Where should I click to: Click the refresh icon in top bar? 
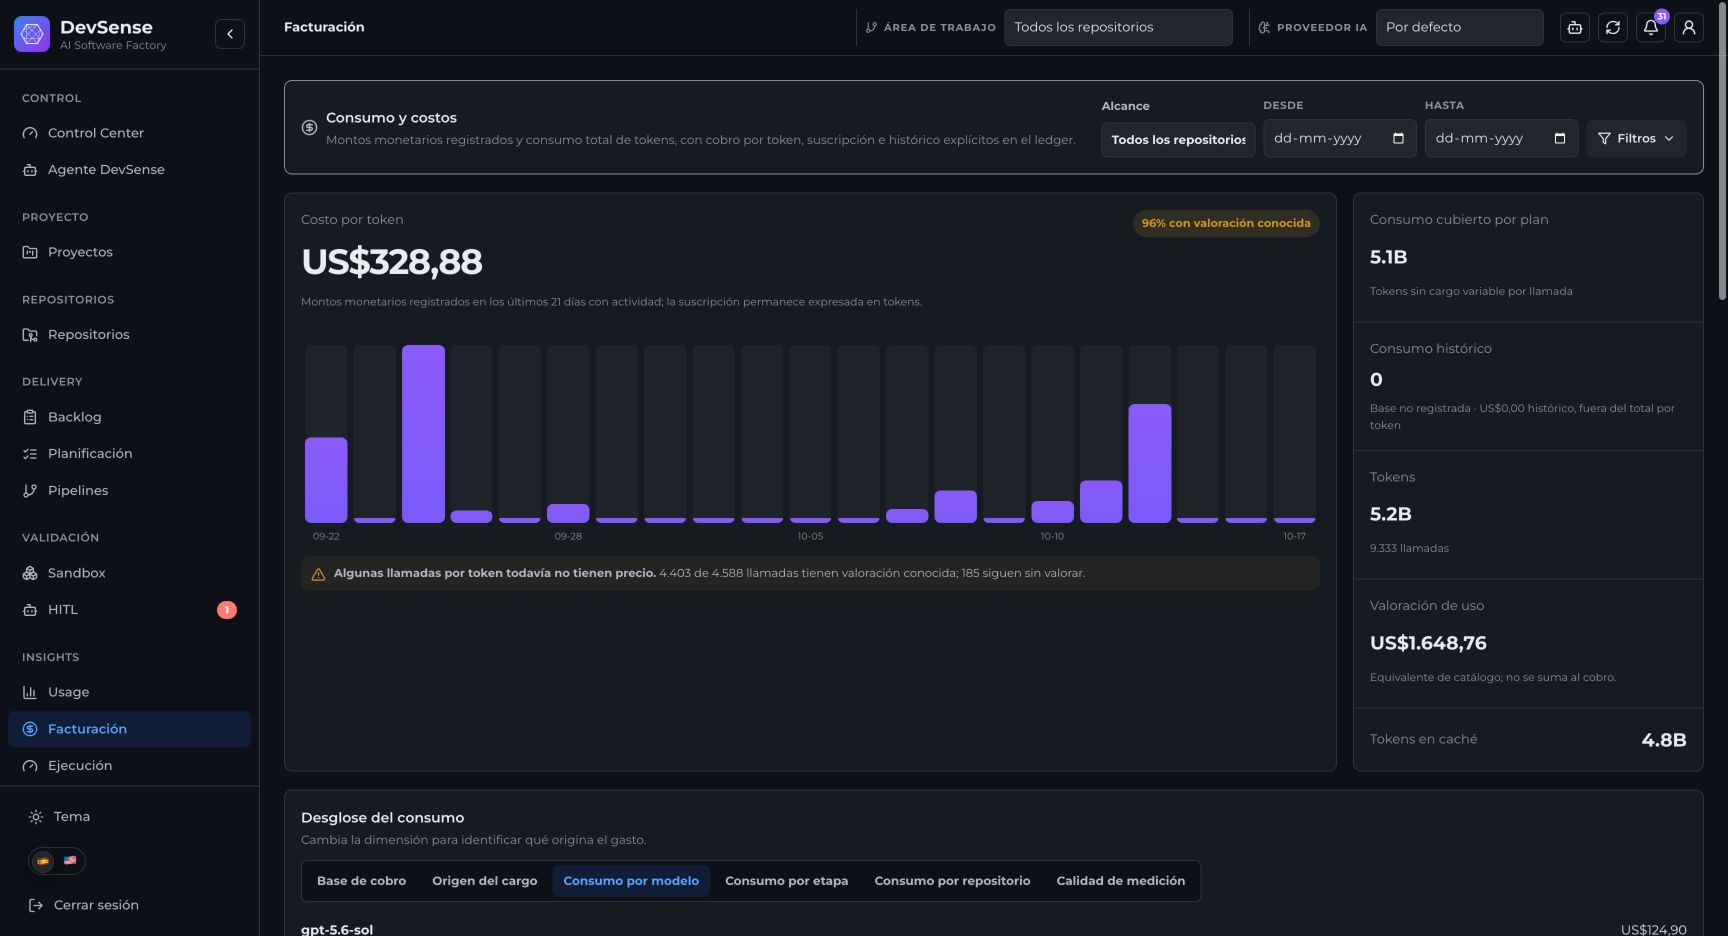click(x=1613, y=28)
